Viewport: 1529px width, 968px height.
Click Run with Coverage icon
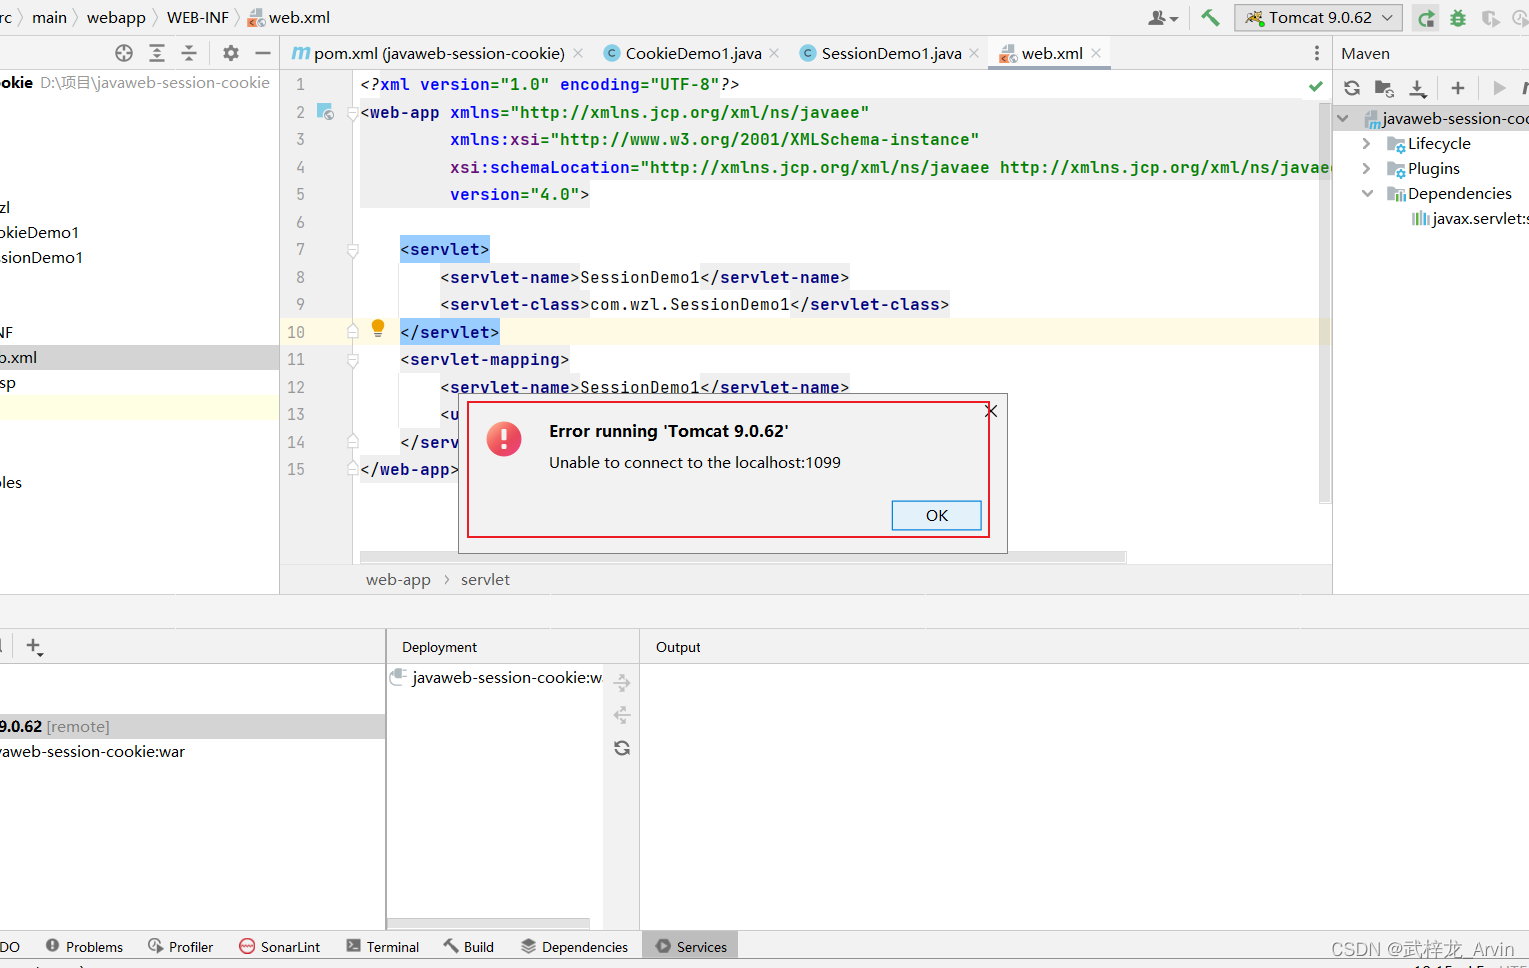click(x=1490, y=18)
